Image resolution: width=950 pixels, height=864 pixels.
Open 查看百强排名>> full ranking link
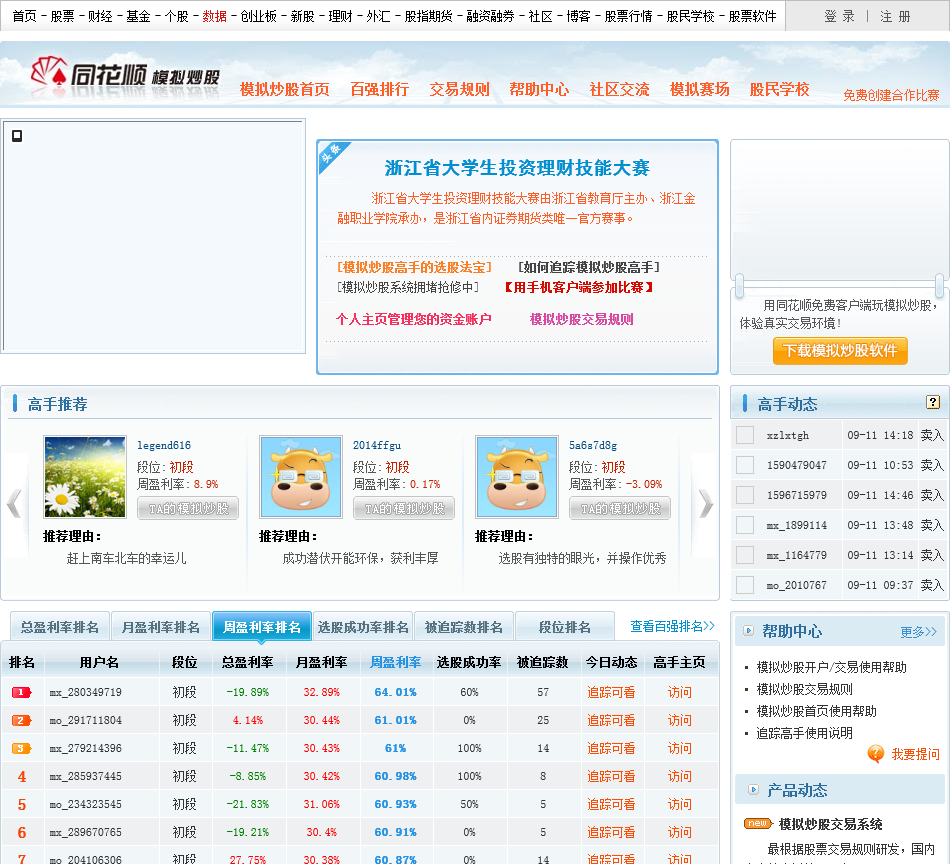pos(672,627)
